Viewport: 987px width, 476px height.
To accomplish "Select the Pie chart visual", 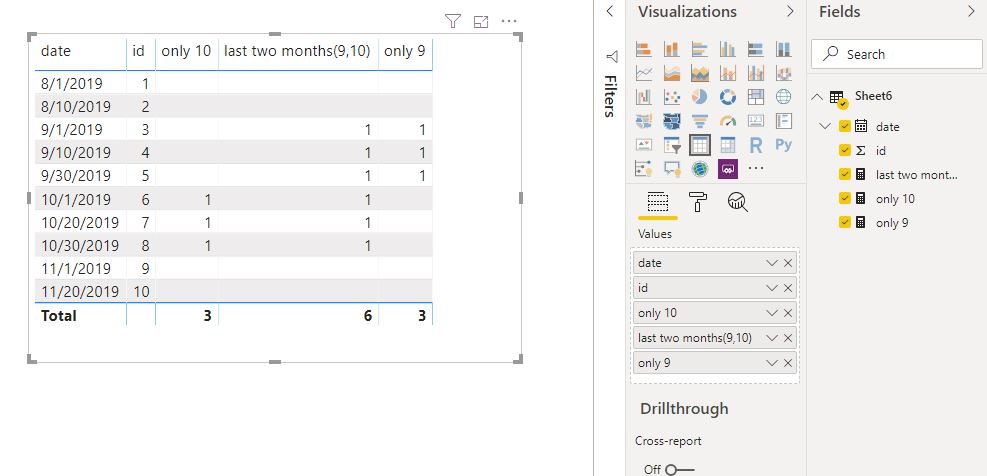I will tap(699, 97).
